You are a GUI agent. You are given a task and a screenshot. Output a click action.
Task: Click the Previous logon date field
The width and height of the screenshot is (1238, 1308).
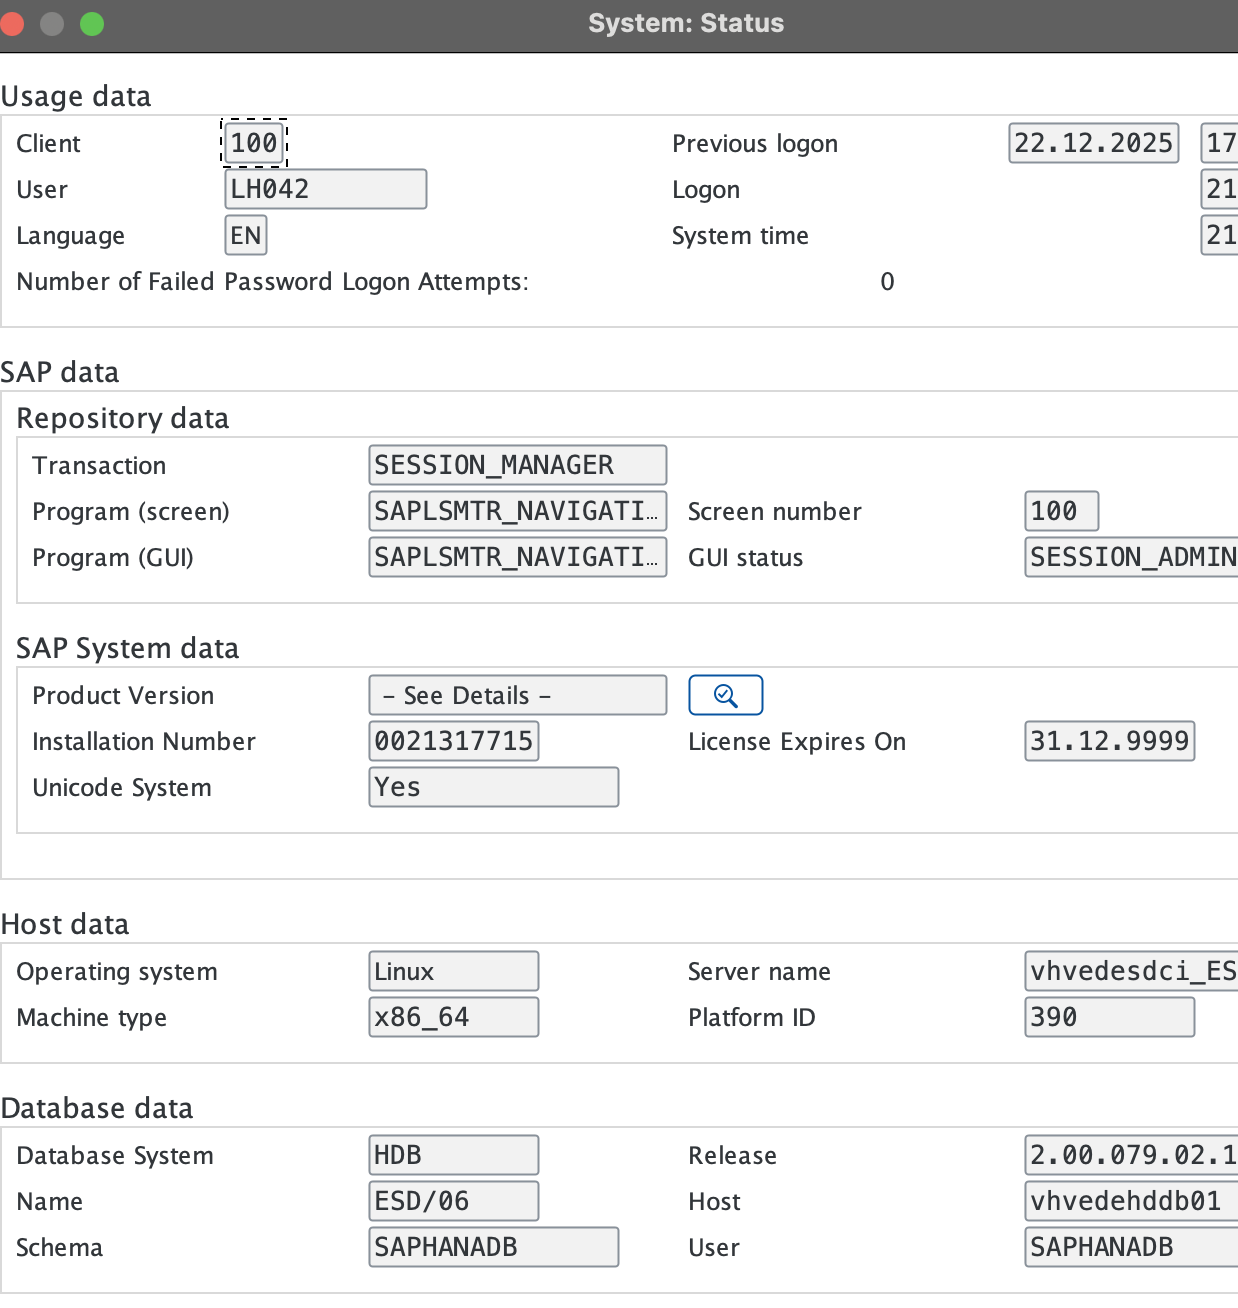click(1093, 143)
